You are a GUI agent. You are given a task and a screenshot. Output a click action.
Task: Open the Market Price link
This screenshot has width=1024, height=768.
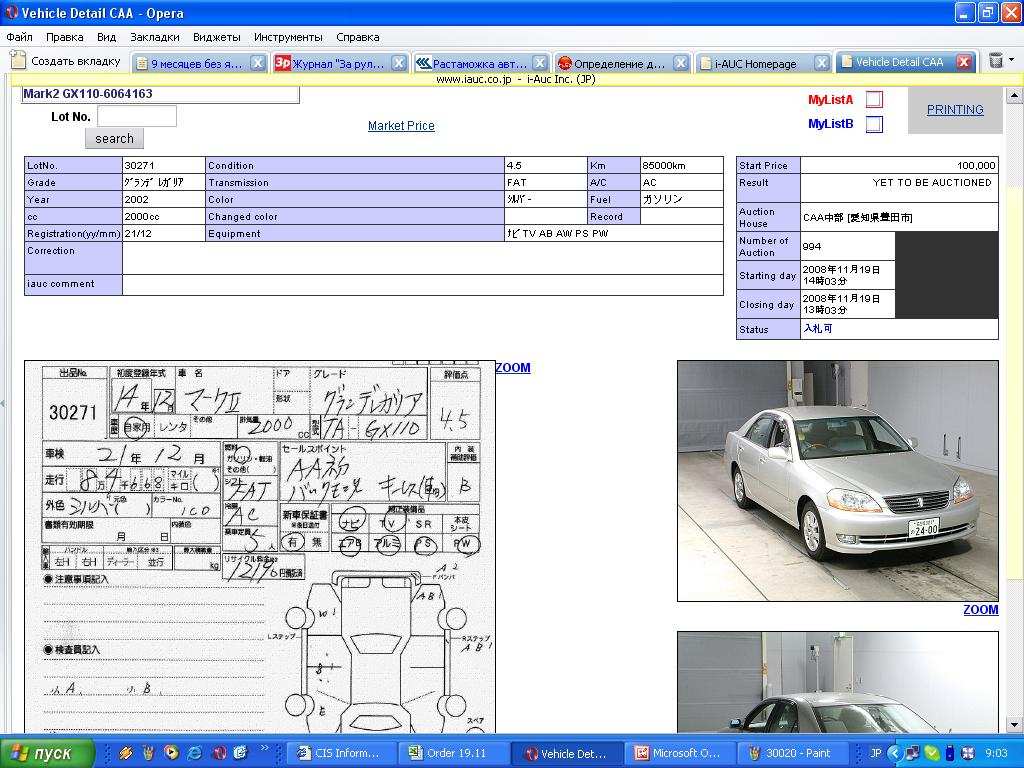point(401,126)
